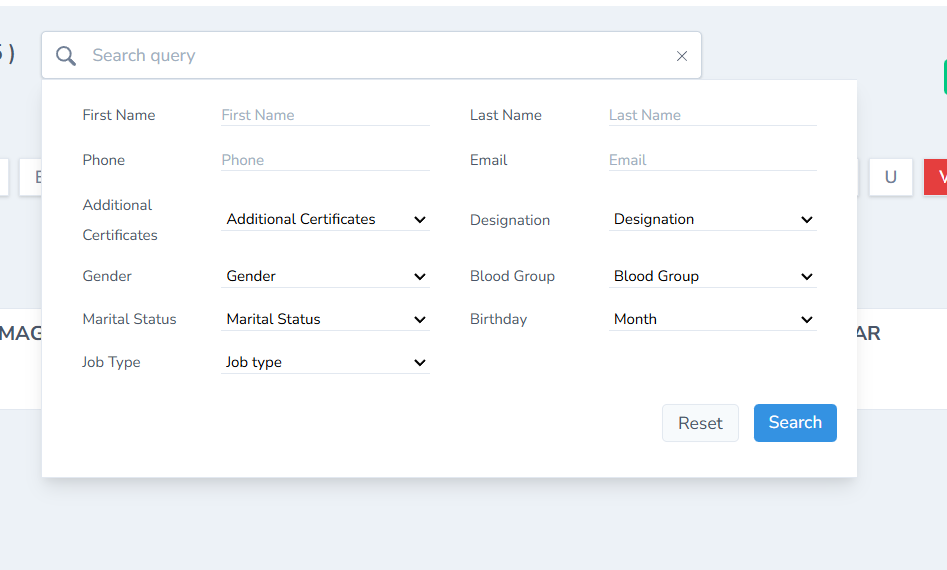This screenshot has height=570, width=947.
Task: Focus the Last Name text field
Action: tap(712, 115)
